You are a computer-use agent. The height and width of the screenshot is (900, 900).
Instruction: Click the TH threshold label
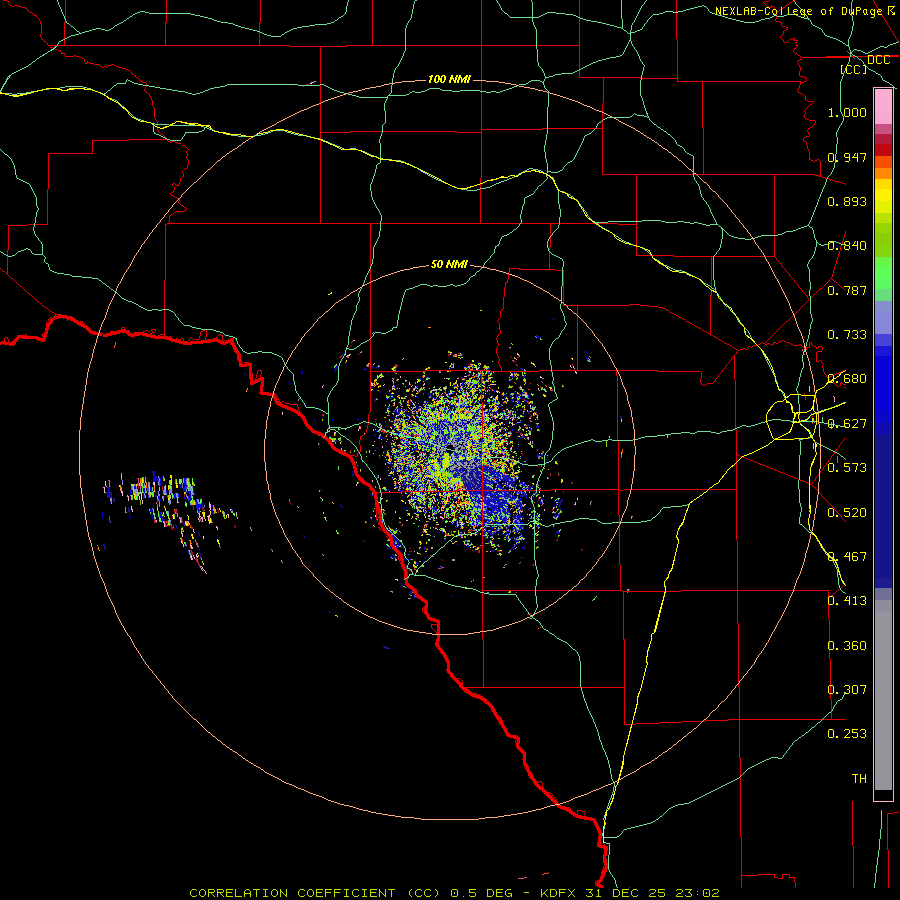[859, 779]
